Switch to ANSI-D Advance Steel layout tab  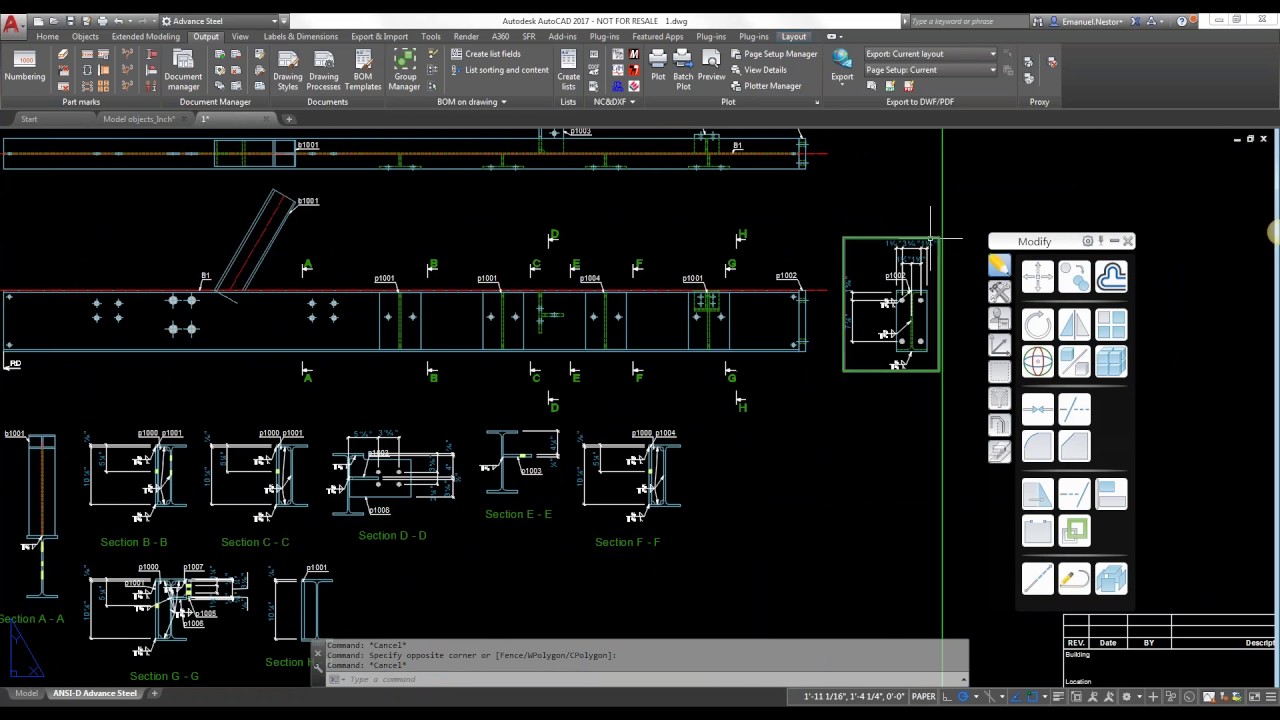click(x=95, y=693)
